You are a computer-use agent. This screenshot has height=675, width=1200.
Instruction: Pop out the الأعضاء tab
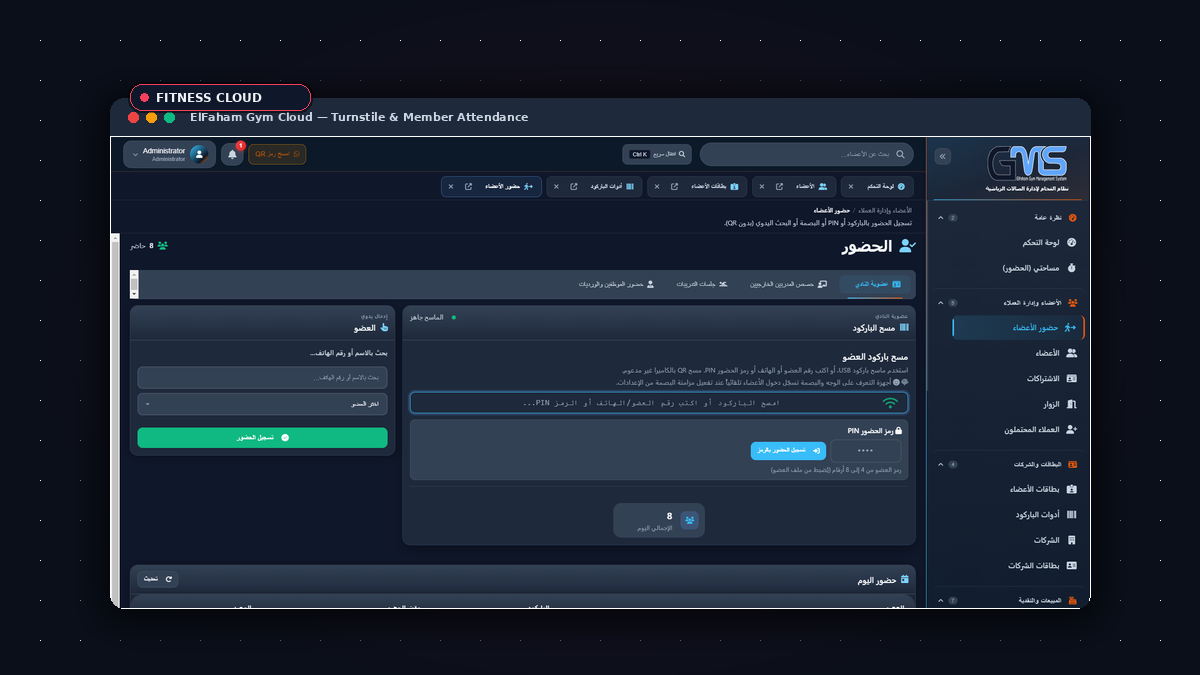coord(779,187)
